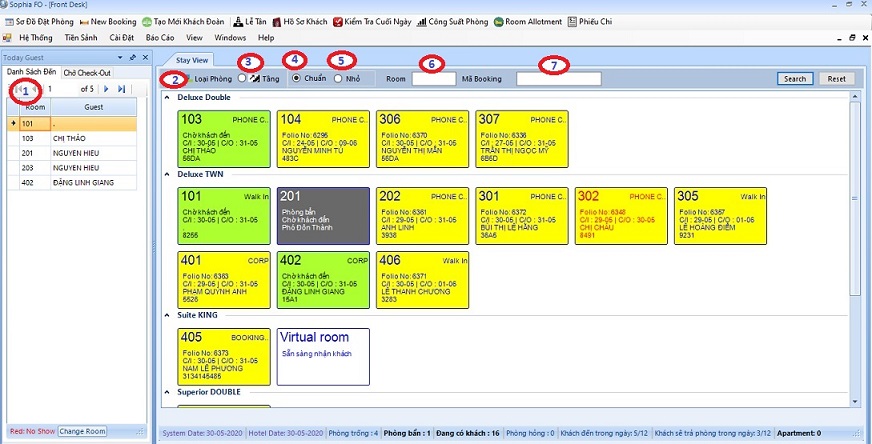
Task: Select ĐẶNG LINH GIANG row in guest list
Action: pos(72,182)
